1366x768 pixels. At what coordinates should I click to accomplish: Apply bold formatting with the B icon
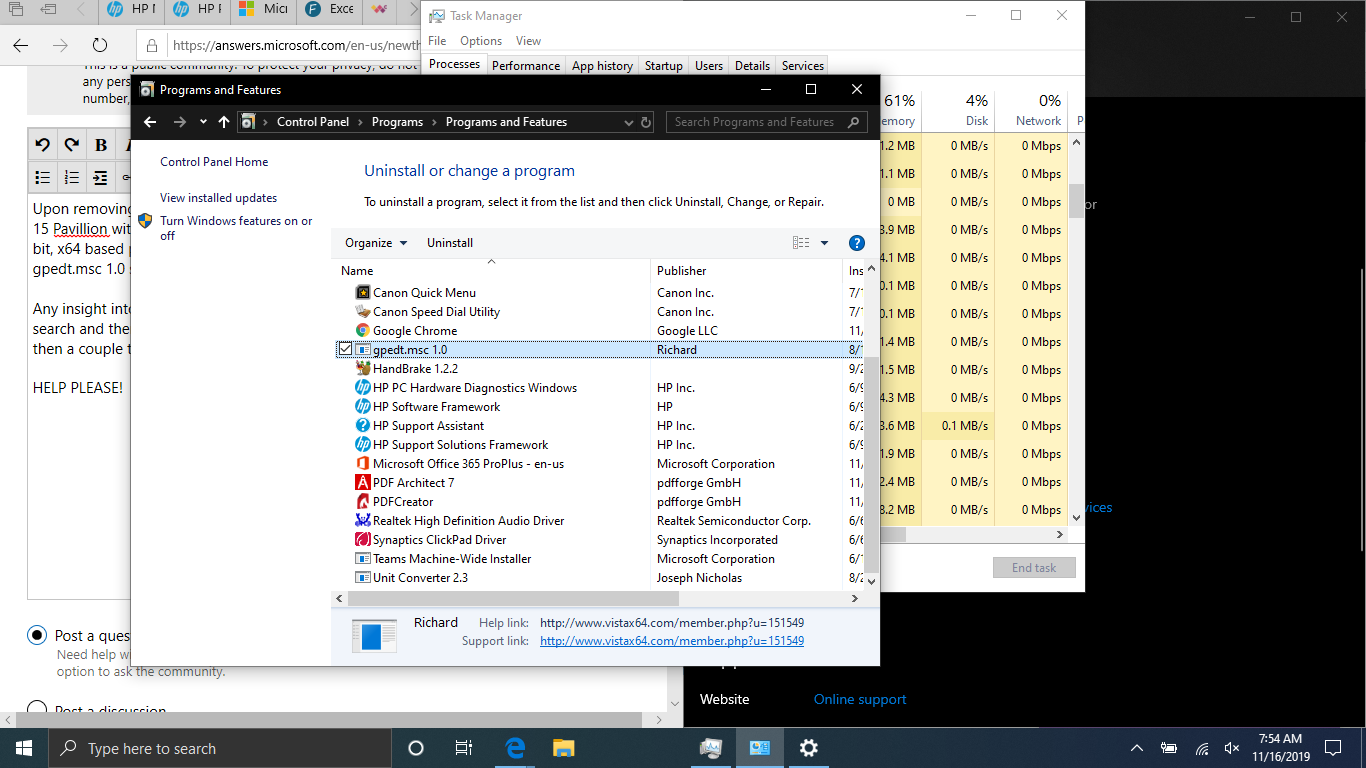100,144
